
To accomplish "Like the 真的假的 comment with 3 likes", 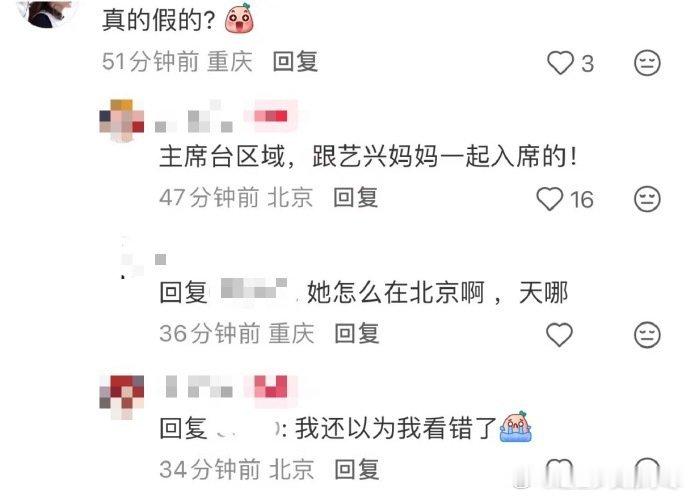I will [x=560, y=63].
